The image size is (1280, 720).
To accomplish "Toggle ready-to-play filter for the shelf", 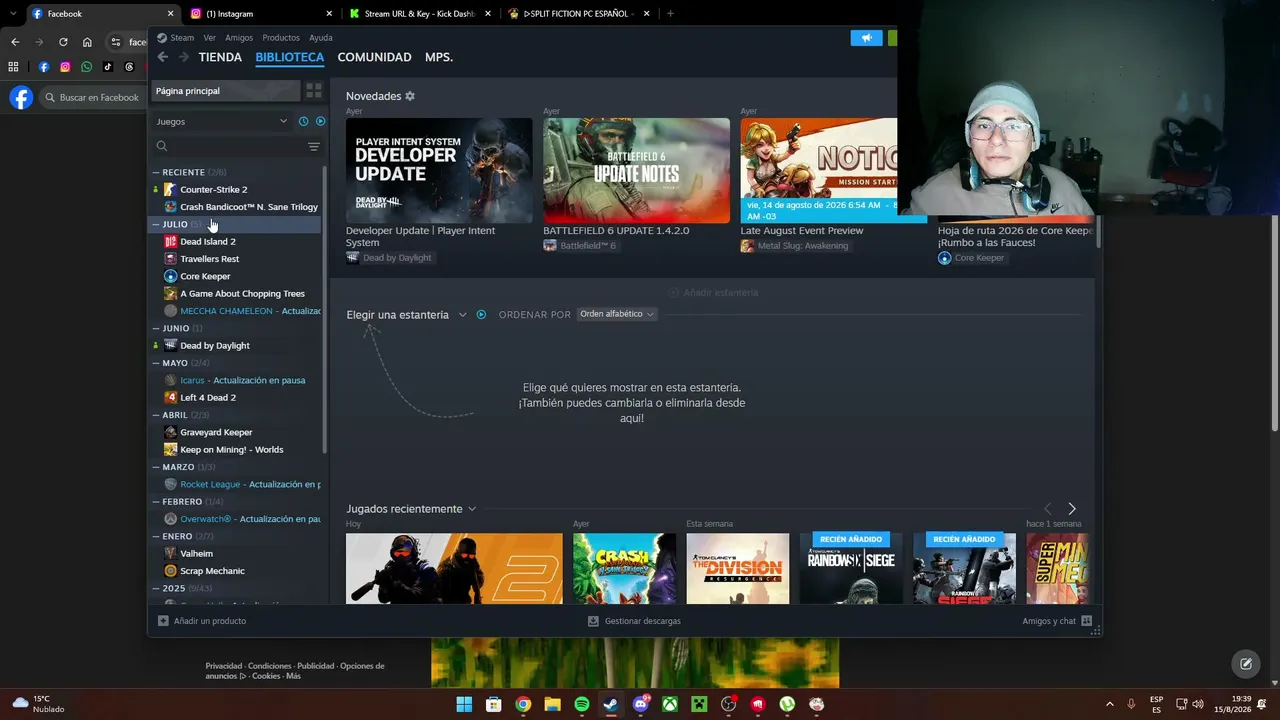I will pyautogui.click(x=481, y=314).
